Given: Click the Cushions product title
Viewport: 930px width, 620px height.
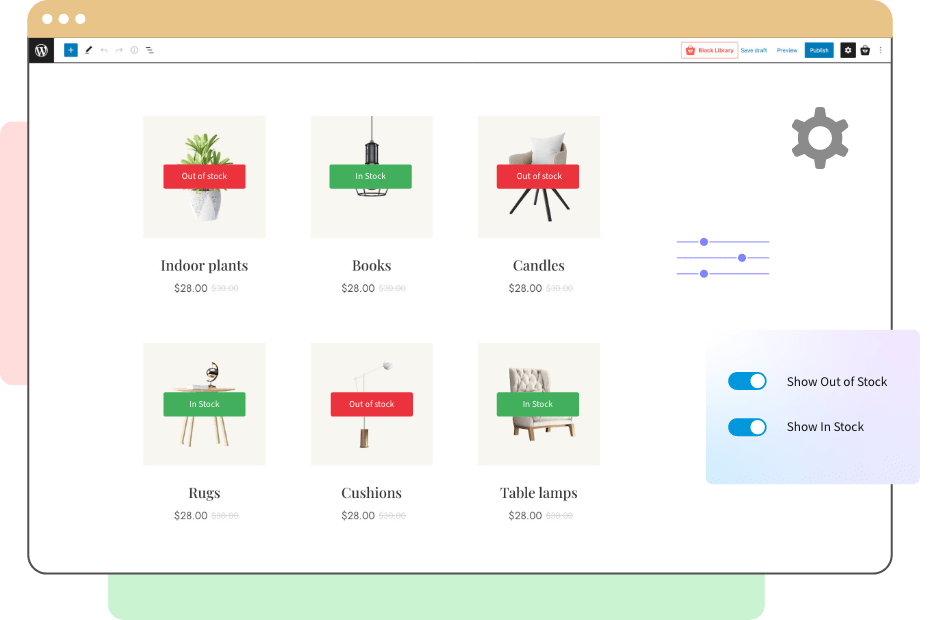Looking at the screenshot, I should tap(371, 492).
